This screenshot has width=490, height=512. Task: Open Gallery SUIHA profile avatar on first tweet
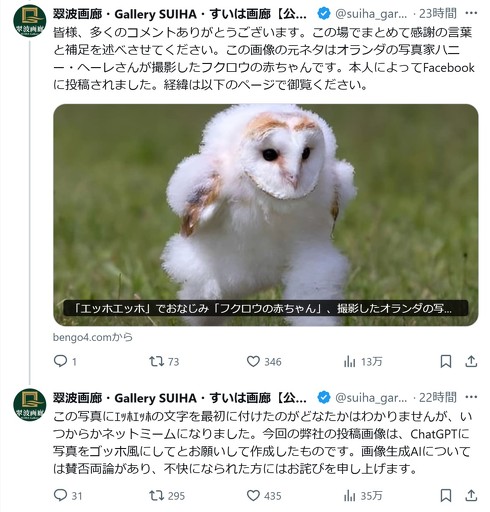click(29, 21)
